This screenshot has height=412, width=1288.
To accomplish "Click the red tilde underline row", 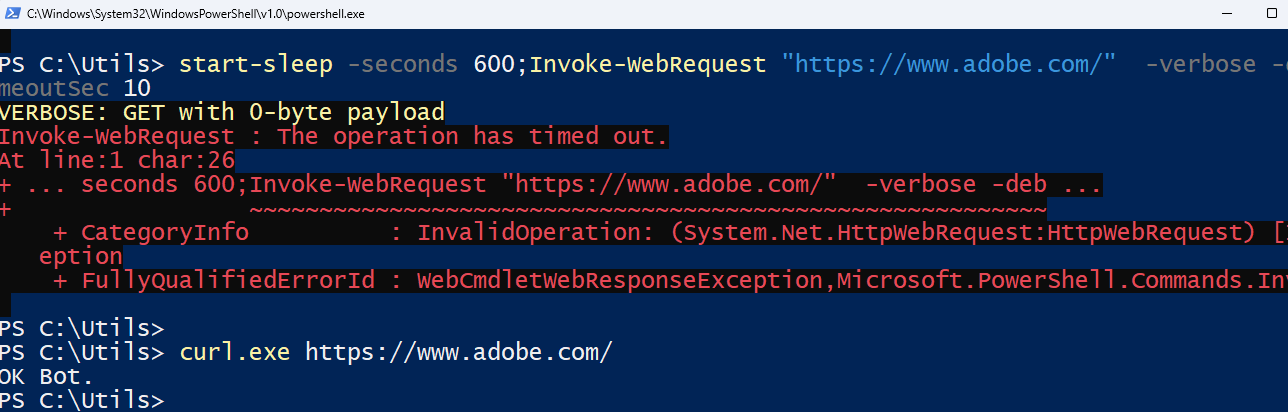I will (647, 208).
